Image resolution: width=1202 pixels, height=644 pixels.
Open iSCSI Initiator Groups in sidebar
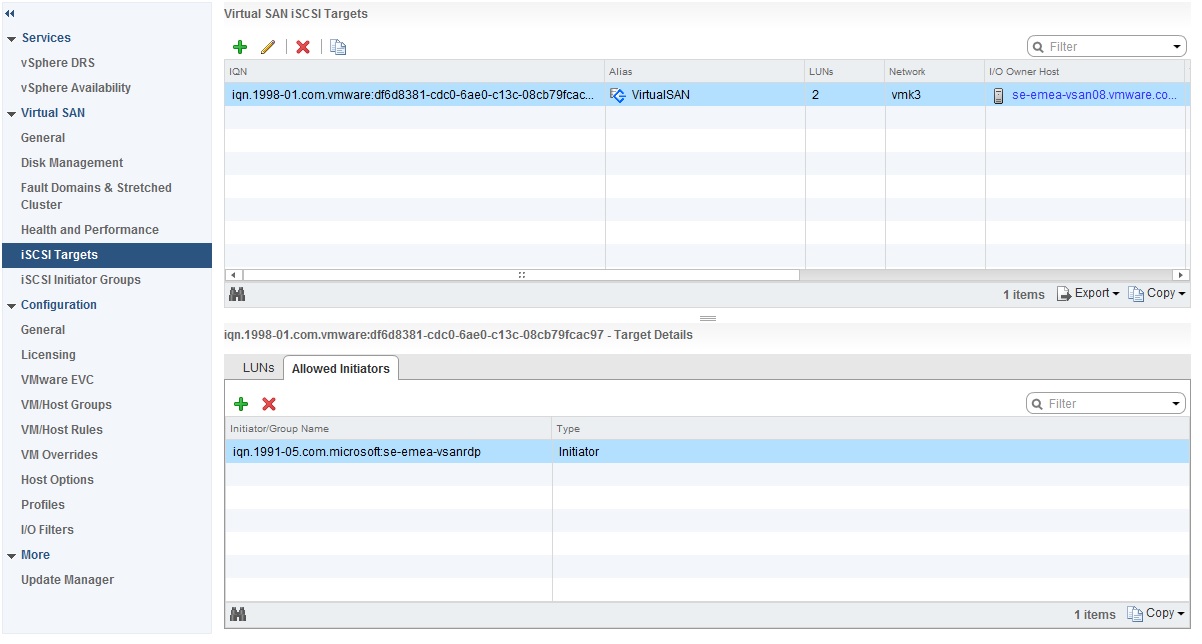point(80,280)
